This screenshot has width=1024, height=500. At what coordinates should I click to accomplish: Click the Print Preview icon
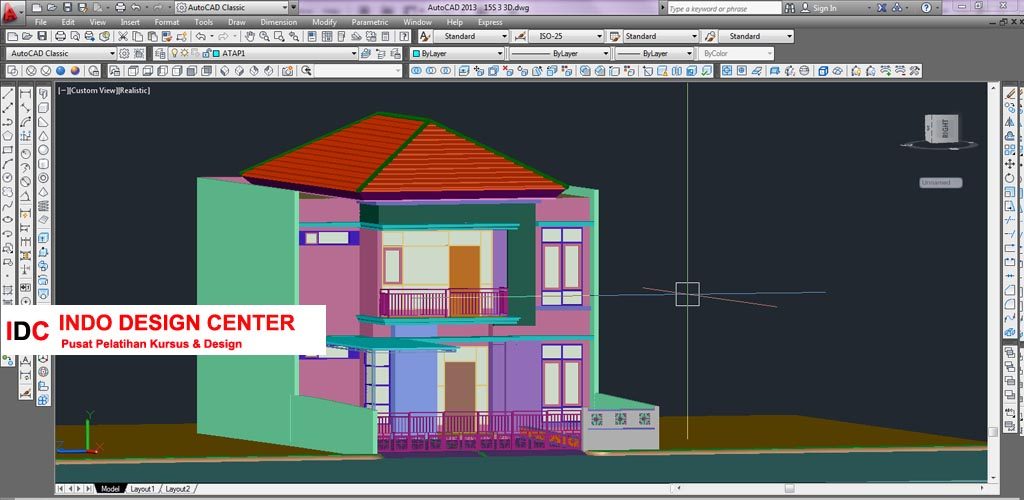coord(75,37)
